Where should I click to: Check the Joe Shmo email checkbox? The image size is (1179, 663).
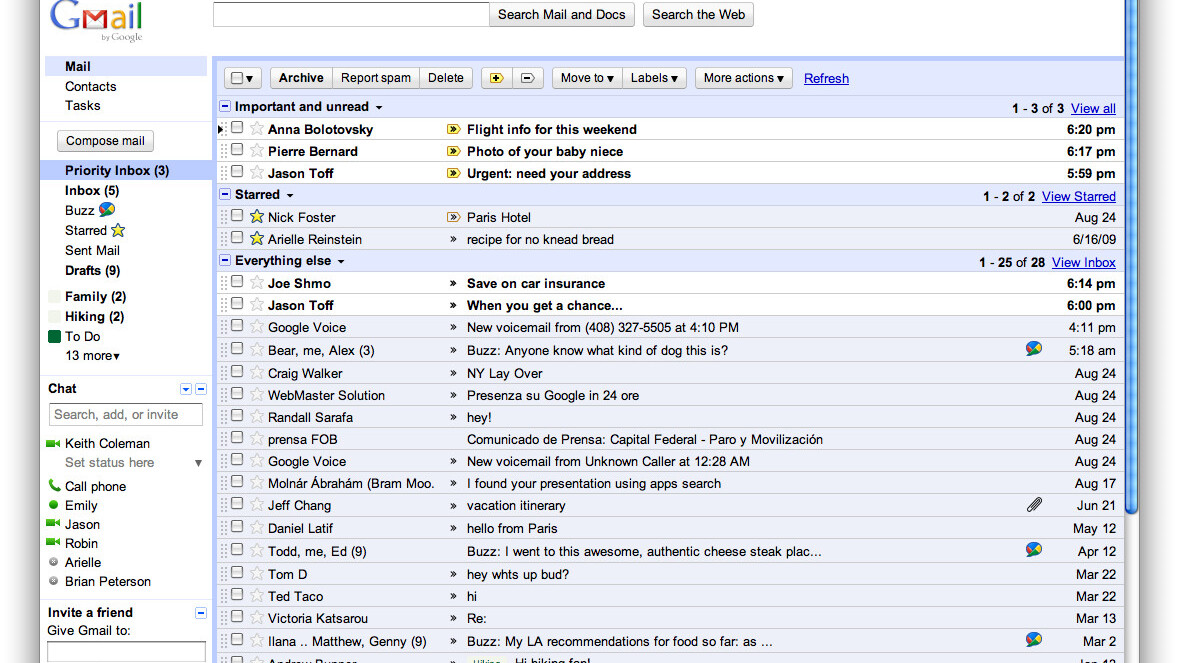point(237,283)
